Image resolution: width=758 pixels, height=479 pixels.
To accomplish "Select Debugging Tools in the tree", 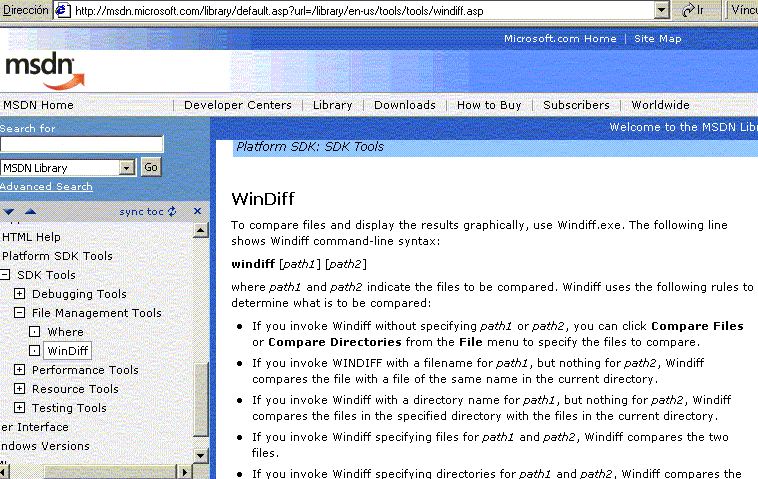I will (79, 294).
